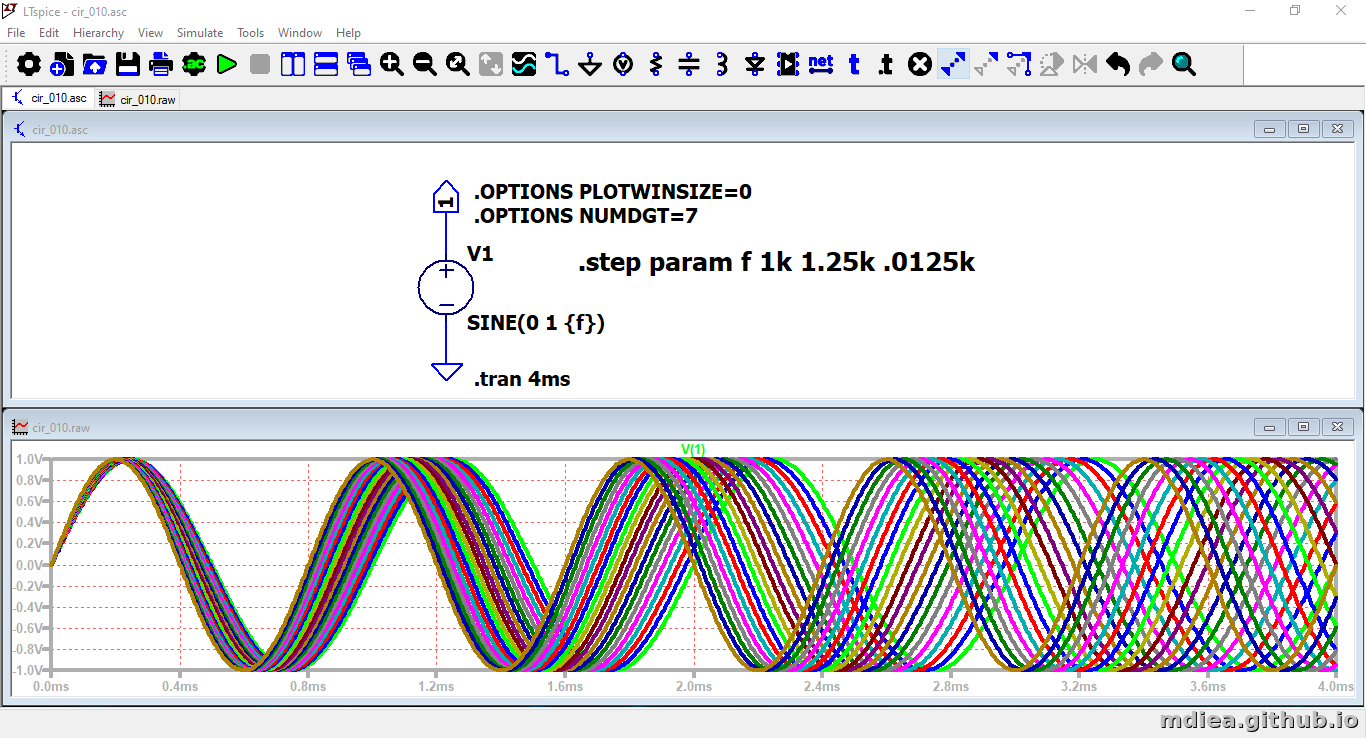1366x738 pixels.
Task: Select the '.step param f 1k 1.25k .0125k' directive
Action: click(776, 263)
